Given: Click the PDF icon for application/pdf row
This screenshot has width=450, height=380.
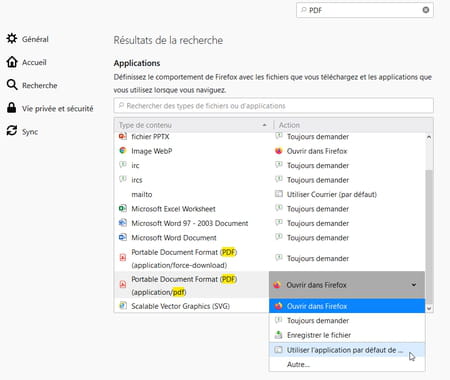Looking at the screenshot, I should [123, 285].
